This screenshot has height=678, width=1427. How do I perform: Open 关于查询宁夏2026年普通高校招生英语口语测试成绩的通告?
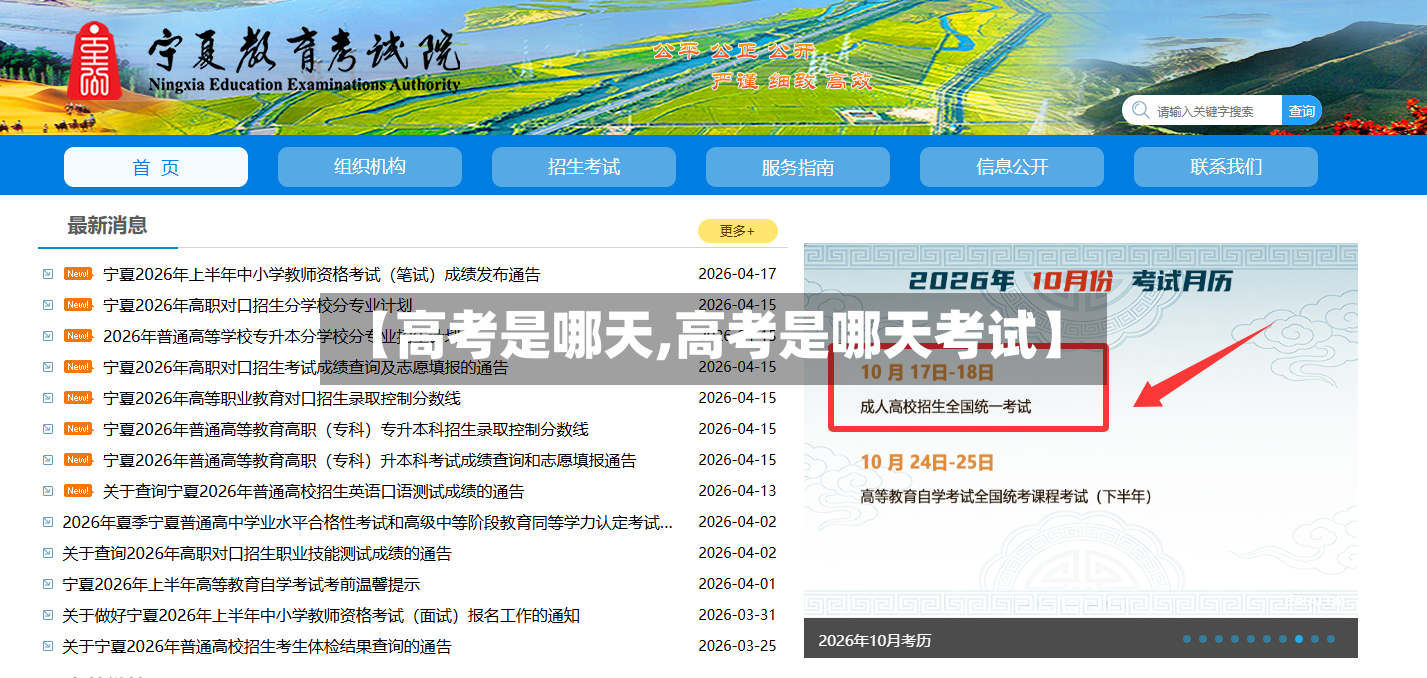tap(314, 491)
